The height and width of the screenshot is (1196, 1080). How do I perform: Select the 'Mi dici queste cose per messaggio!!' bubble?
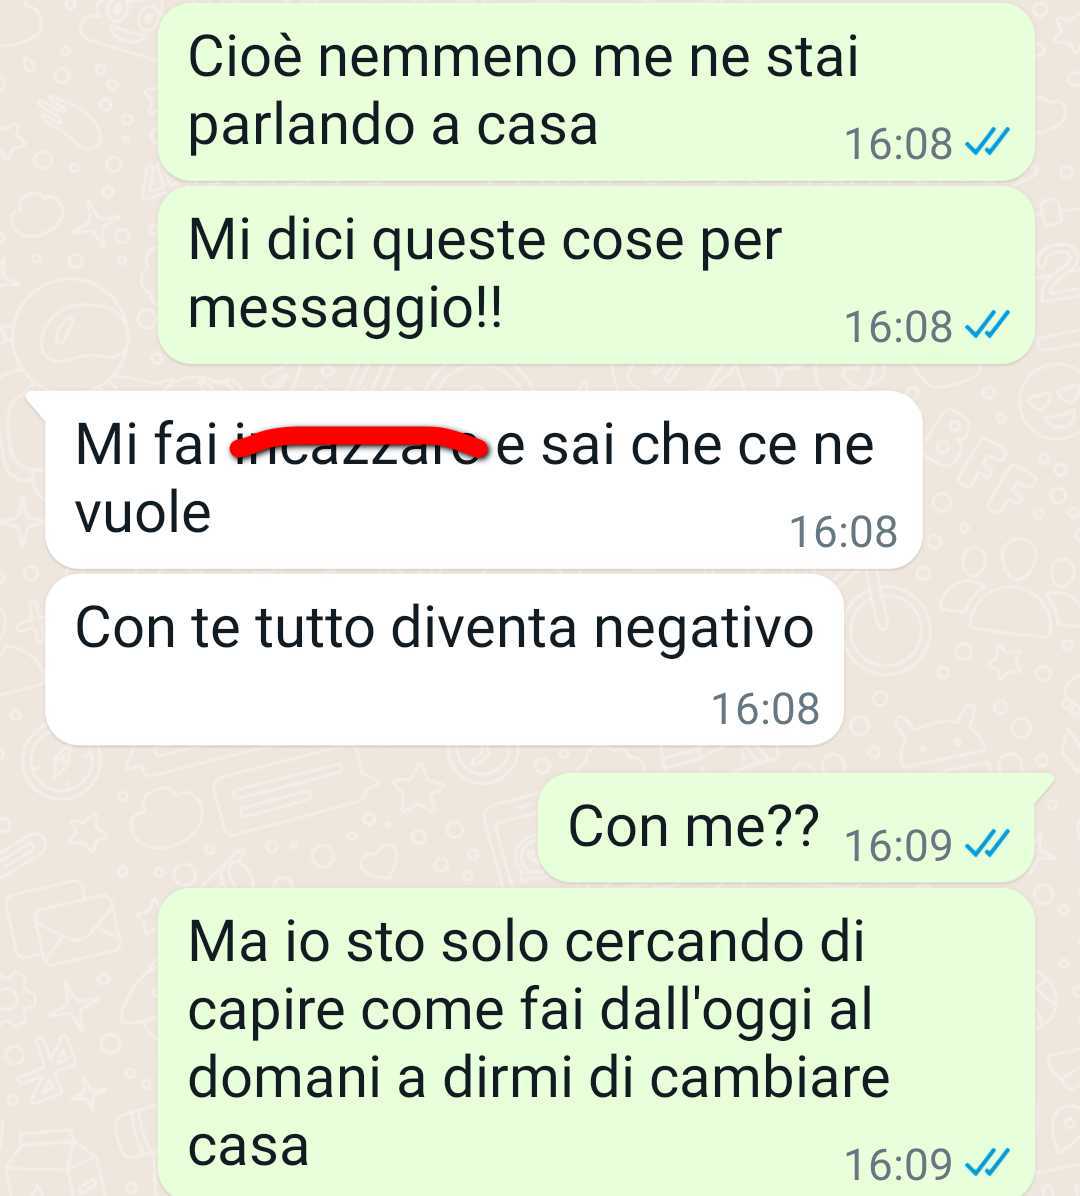click(x=596, y=275)
